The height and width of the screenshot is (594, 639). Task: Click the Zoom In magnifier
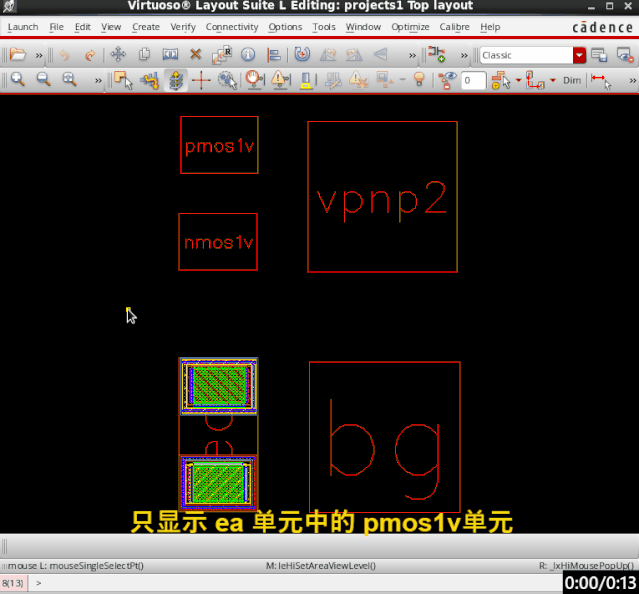[x=17, y=79]
